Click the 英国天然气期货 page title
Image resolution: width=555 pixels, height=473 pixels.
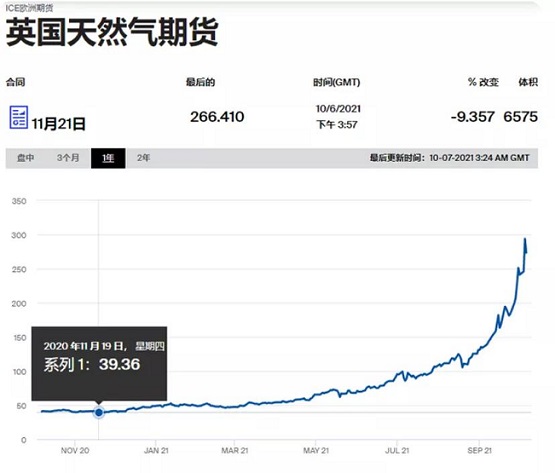112,32
